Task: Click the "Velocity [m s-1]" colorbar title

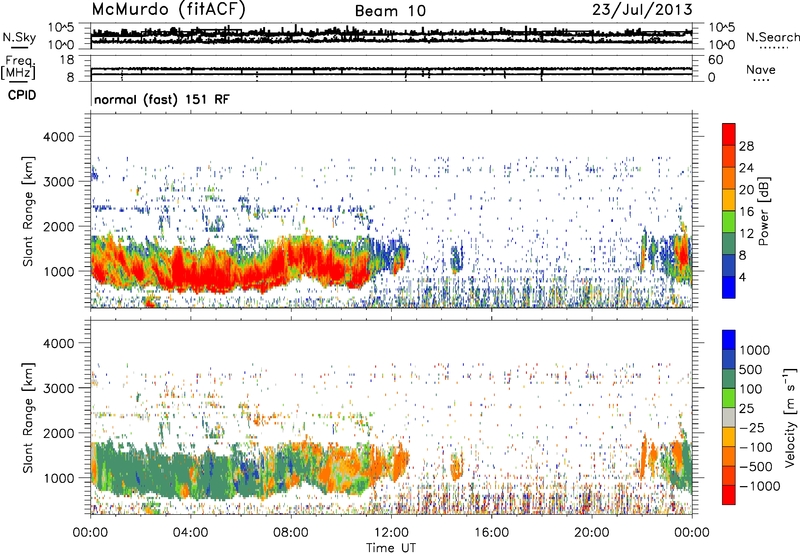Action: pyautogui.click(x=790, y=417)
